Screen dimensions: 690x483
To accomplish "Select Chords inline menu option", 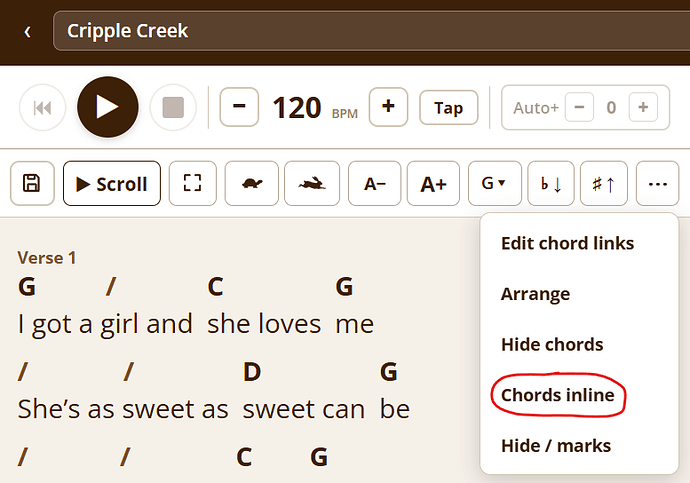I will click(x=558, y=395).
